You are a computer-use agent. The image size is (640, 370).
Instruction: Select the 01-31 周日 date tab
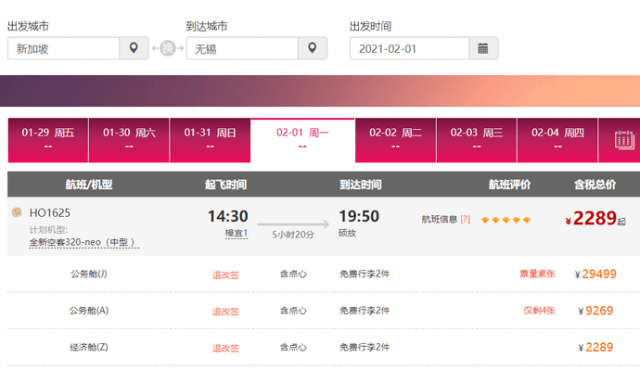click(210, 140)
